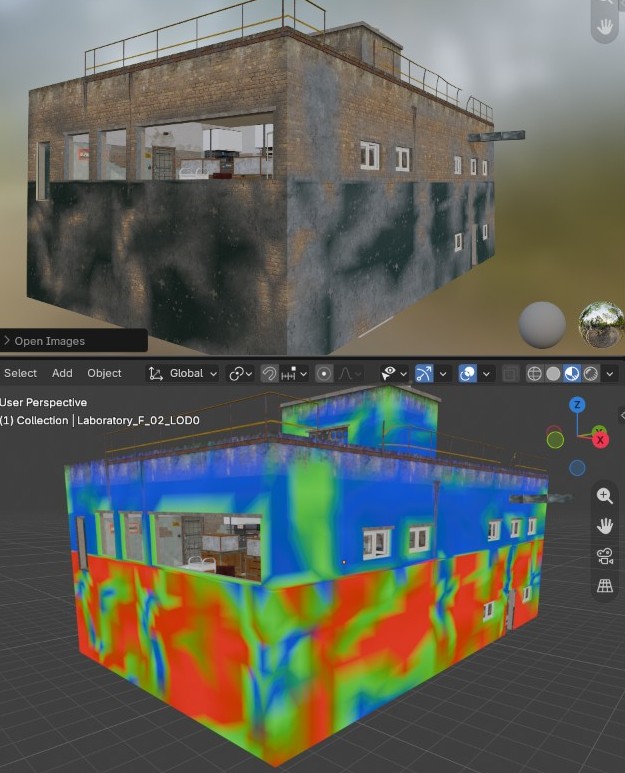This screenshot has height=773, width=625.
Task: Toggle proportional editing
Action: pyautogui.click(x=324, y=374)
